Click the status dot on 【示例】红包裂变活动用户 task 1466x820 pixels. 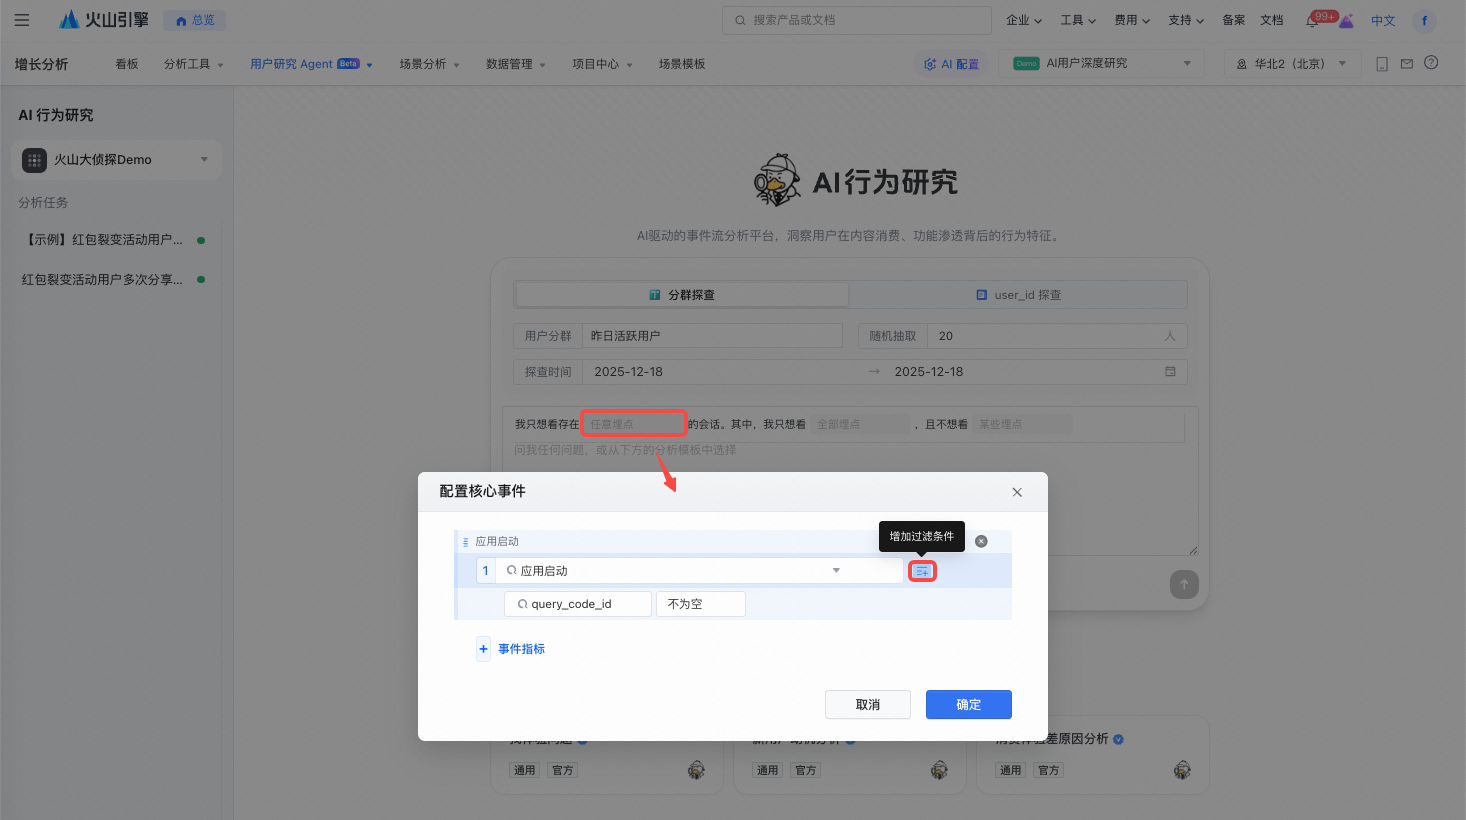(201, 240)
